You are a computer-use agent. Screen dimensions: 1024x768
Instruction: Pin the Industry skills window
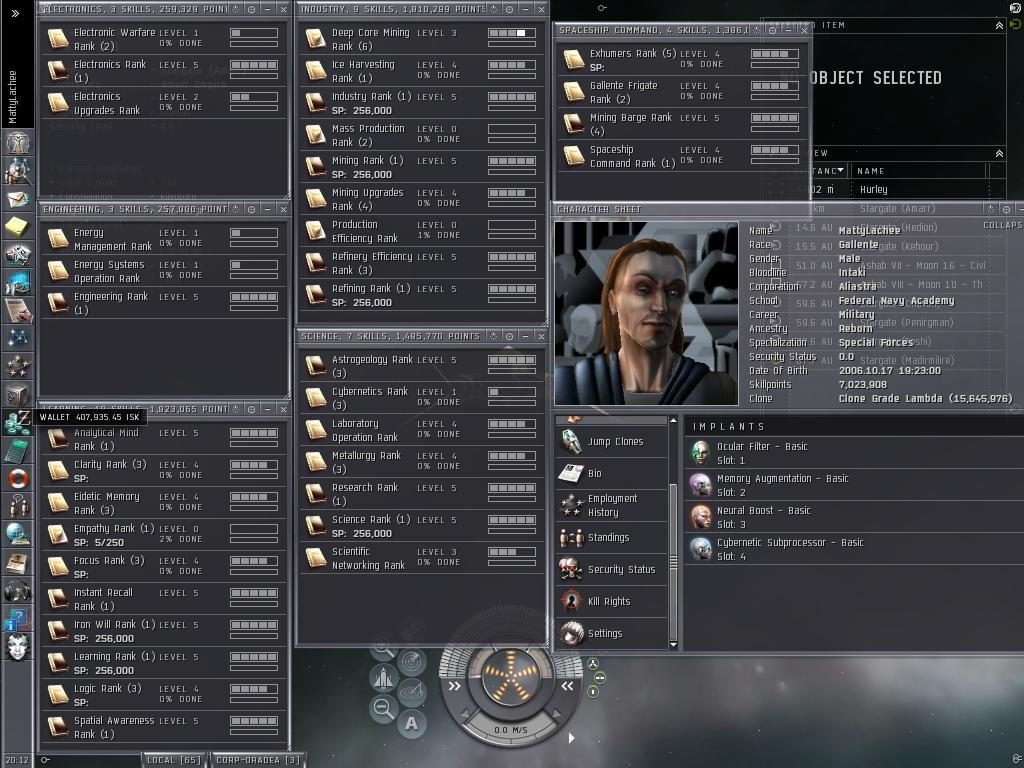[x=509, y=9]
